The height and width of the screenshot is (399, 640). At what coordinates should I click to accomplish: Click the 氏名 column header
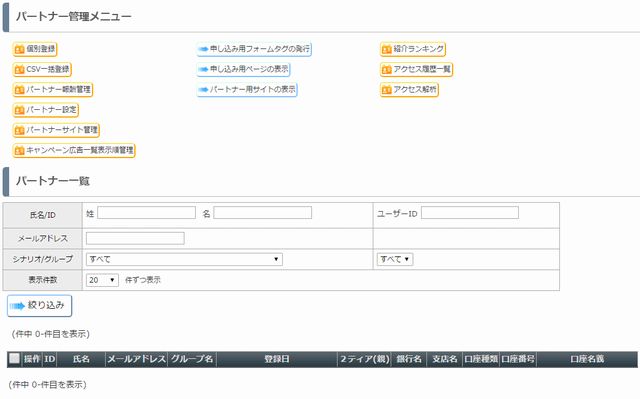pyautogui.click(x=81, y=359)
